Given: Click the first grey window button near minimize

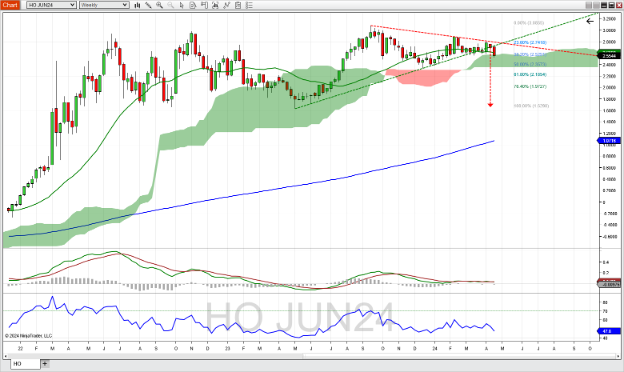Looking at the screenshot, I should click(x=589, y=5).
